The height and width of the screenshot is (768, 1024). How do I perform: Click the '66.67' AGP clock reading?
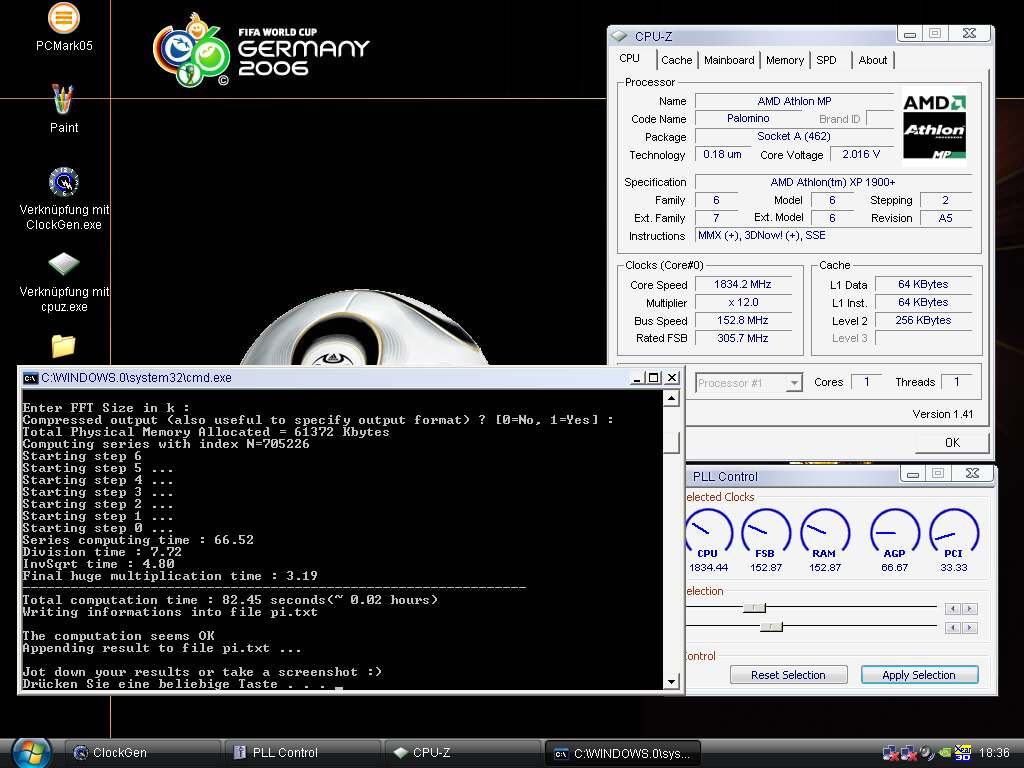point(895,568)
